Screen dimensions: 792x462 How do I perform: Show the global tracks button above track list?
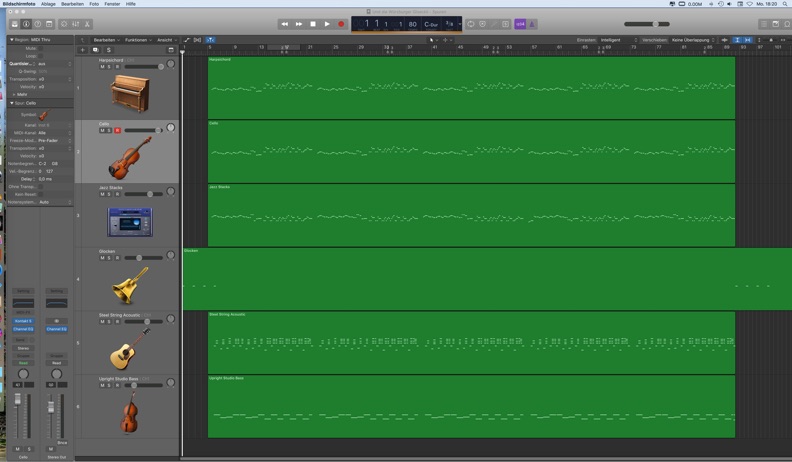[171, 50]
